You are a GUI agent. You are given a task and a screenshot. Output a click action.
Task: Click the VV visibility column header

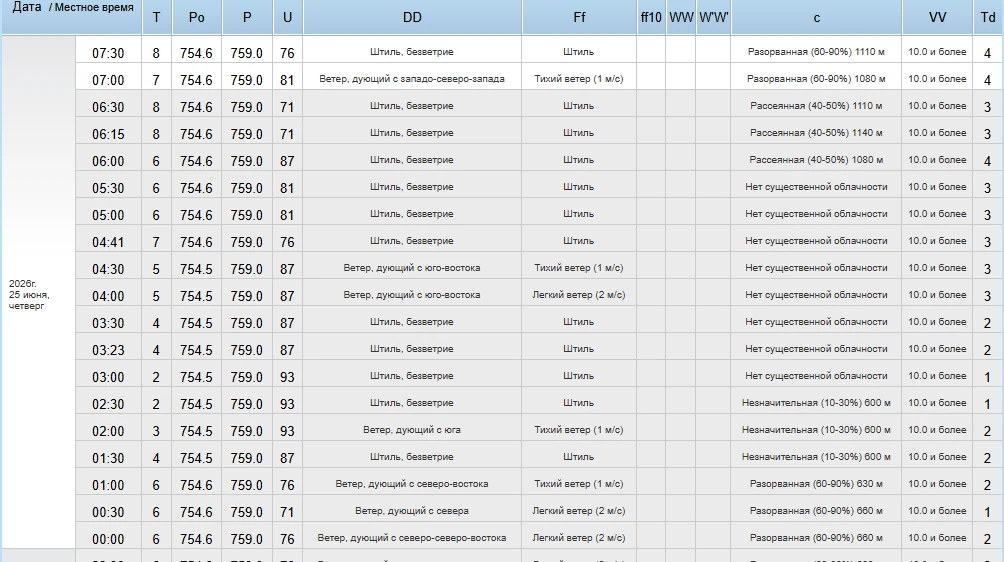[937, 17]
